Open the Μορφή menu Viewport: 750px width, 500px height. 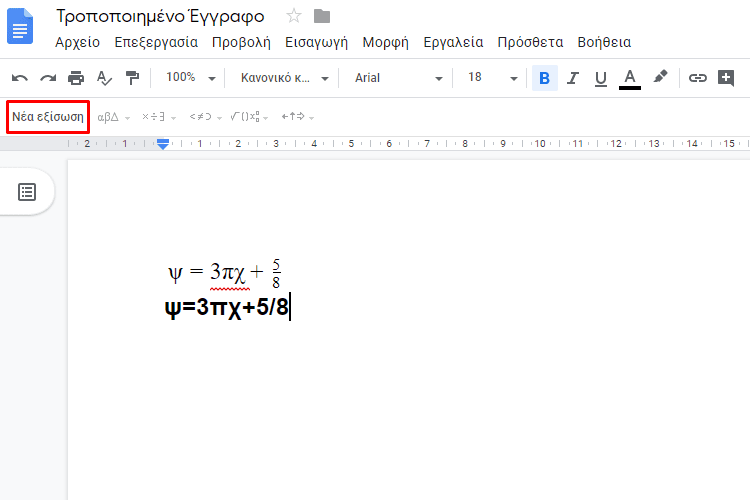[382, 42]
